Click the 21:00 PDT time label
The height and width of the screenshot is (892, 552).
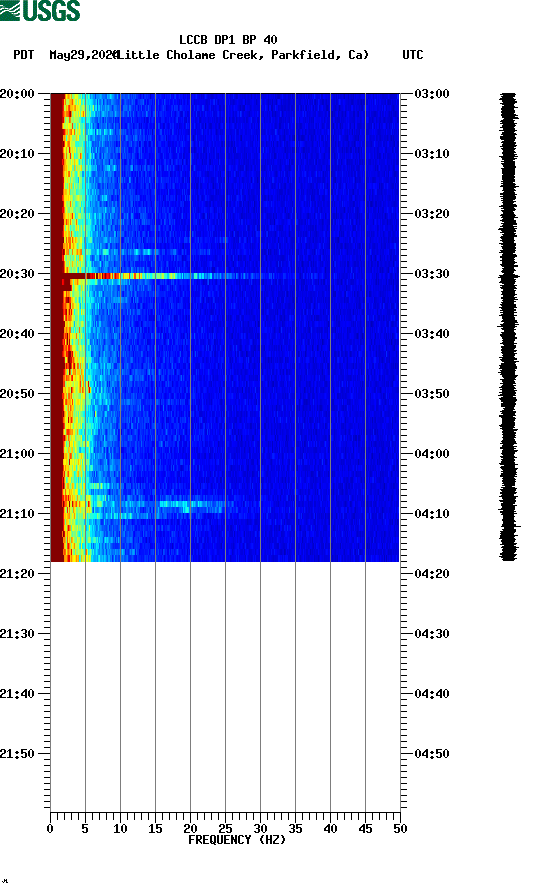tap(18, 454)
